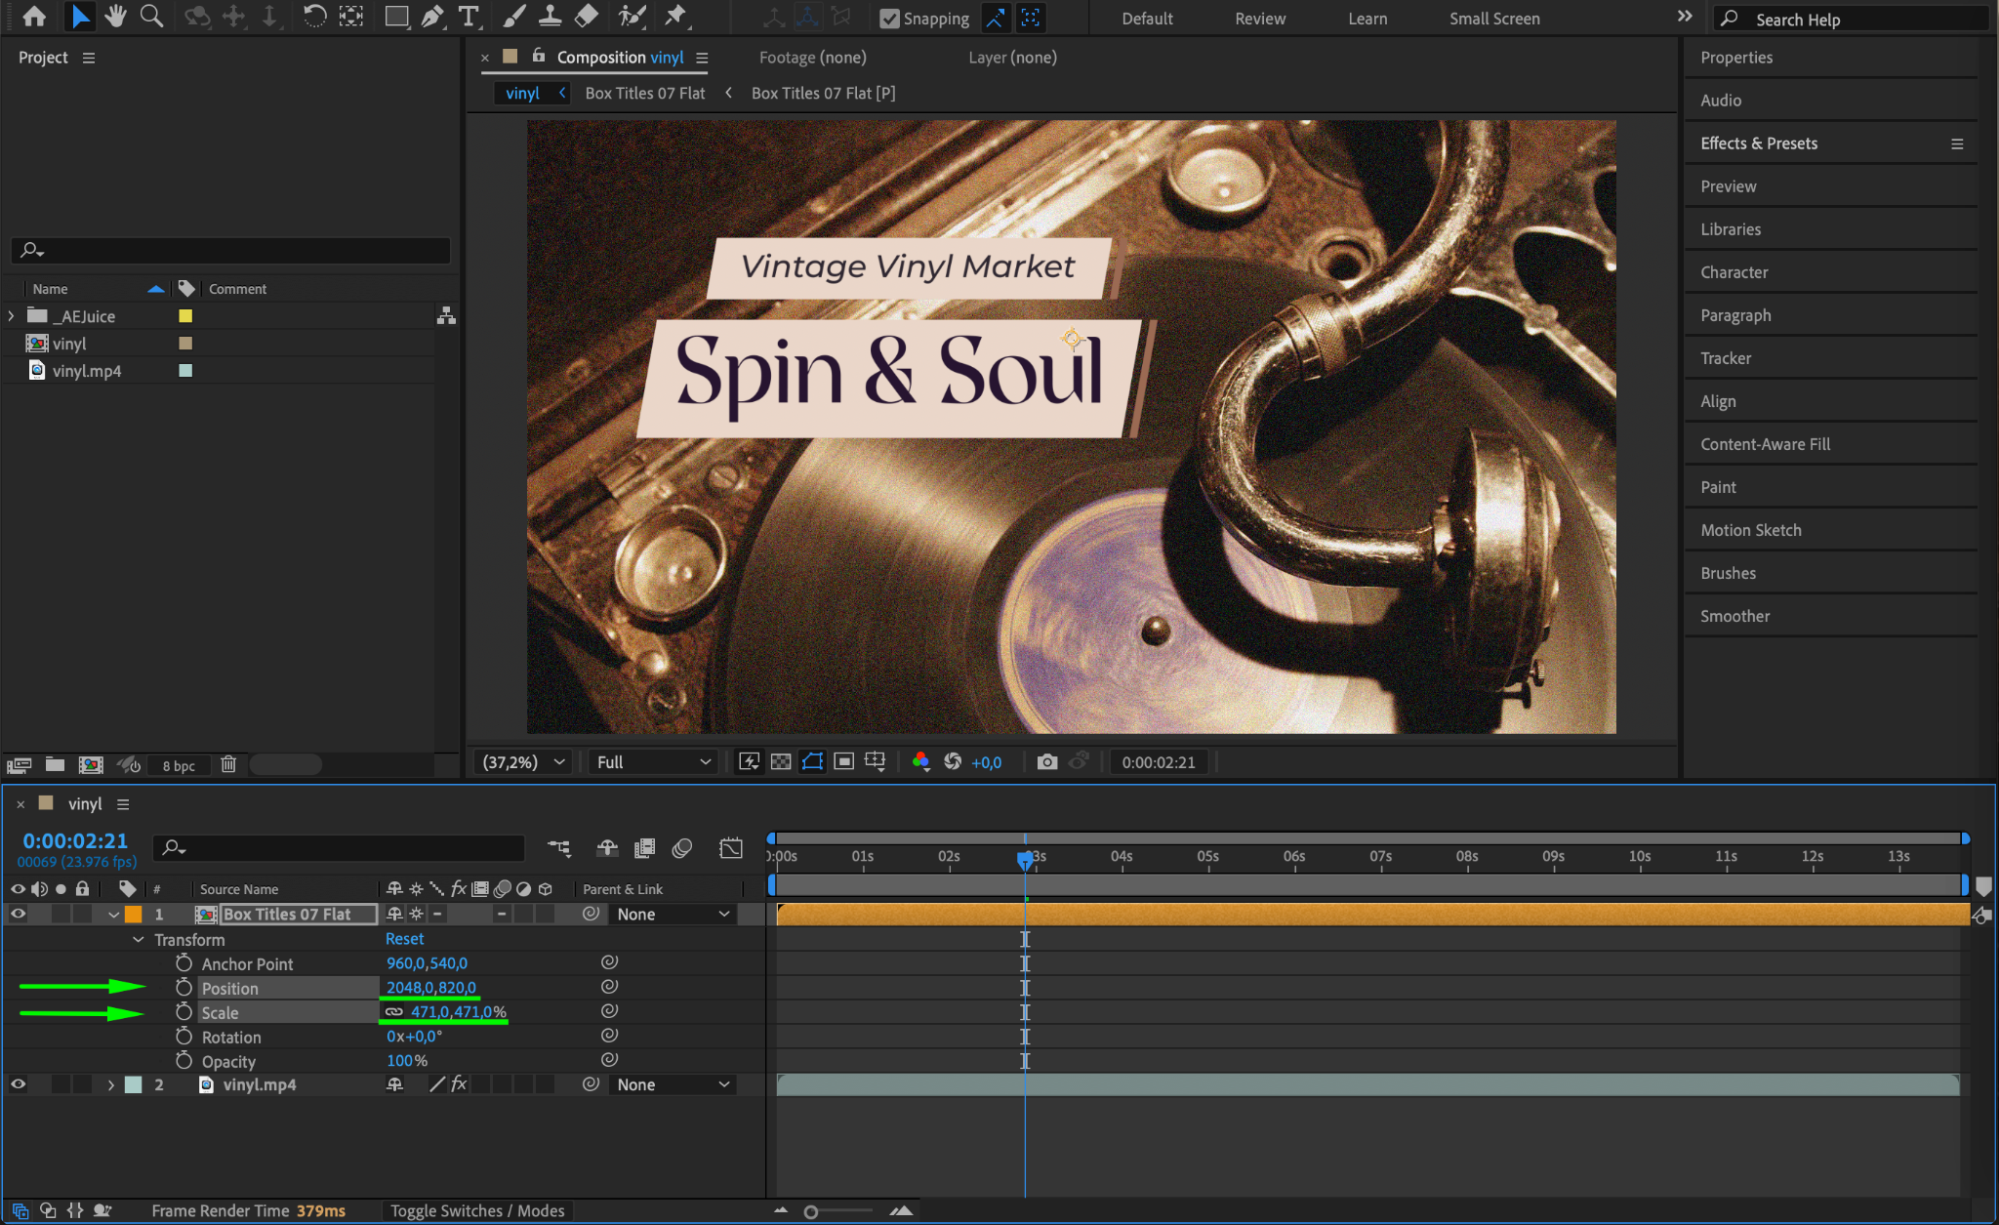The height and width of the screenshot is (1225, 1999).
Task: Click the delete trash icon in Project panel
Action: pos(228,765)
